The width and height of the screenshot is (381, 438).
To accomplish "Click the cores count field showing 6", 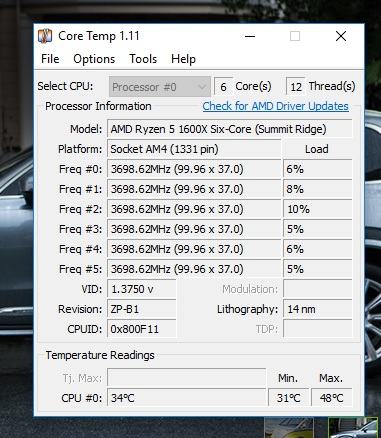I will (223, 87).
